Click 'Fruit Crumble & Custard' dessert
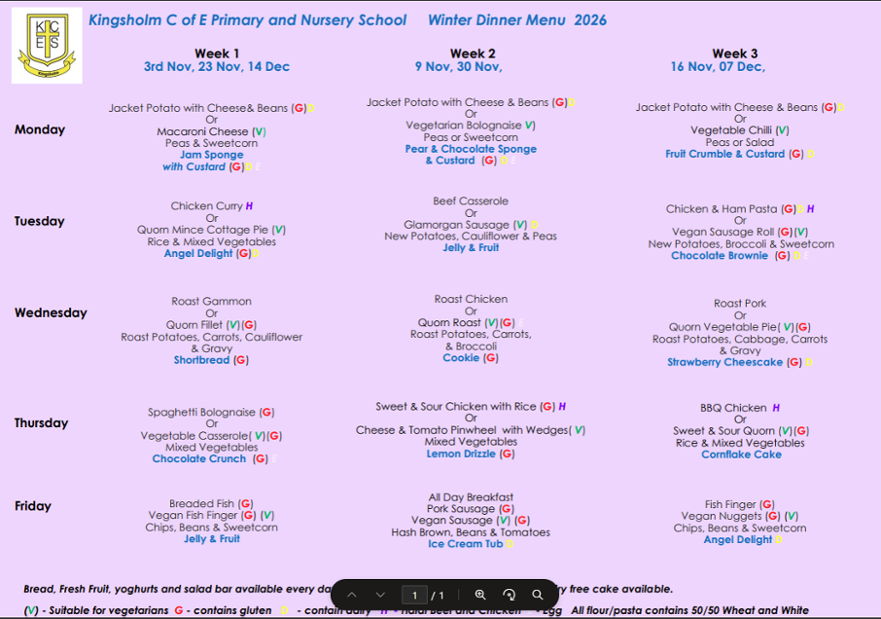881x619 pixels. (725, 154)
